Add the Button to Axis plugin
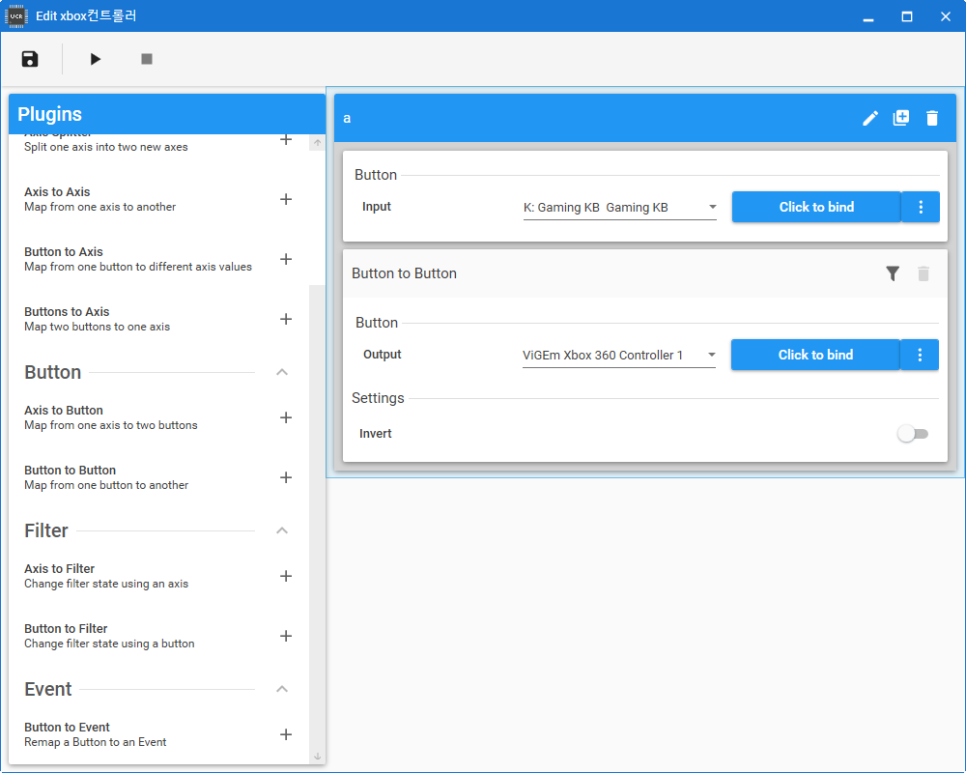The width and height of the screenshot is (966, 773). click(x=286, y=259)
